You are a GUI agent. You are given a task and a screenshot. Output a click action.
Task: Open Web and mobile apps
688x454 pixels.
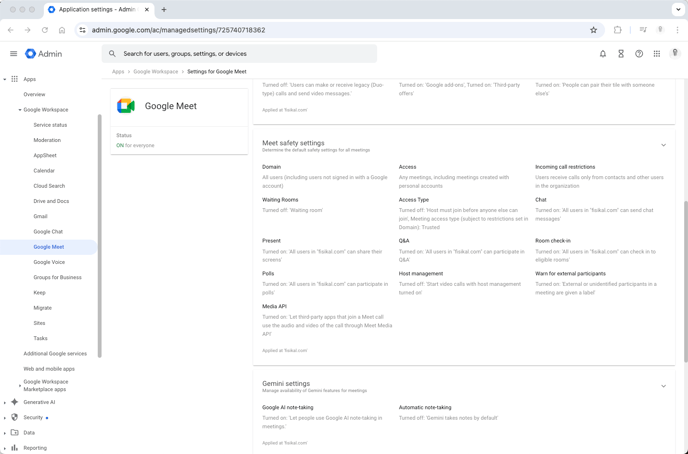[49, 369]
